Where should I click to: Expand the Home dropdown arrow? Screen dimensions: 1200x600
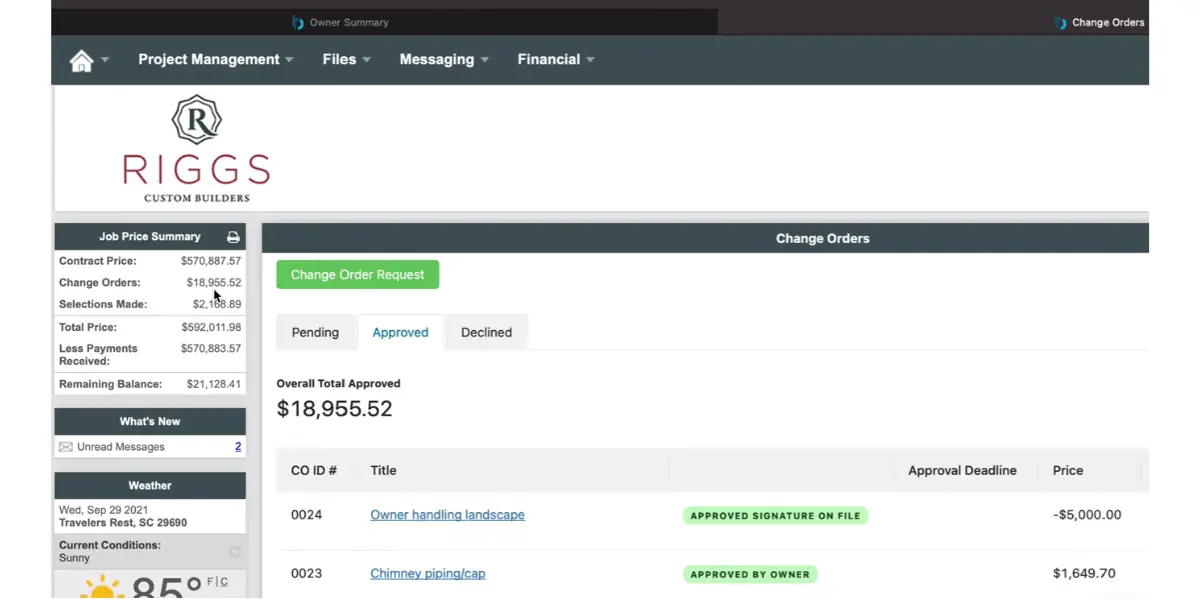point(105,60)
